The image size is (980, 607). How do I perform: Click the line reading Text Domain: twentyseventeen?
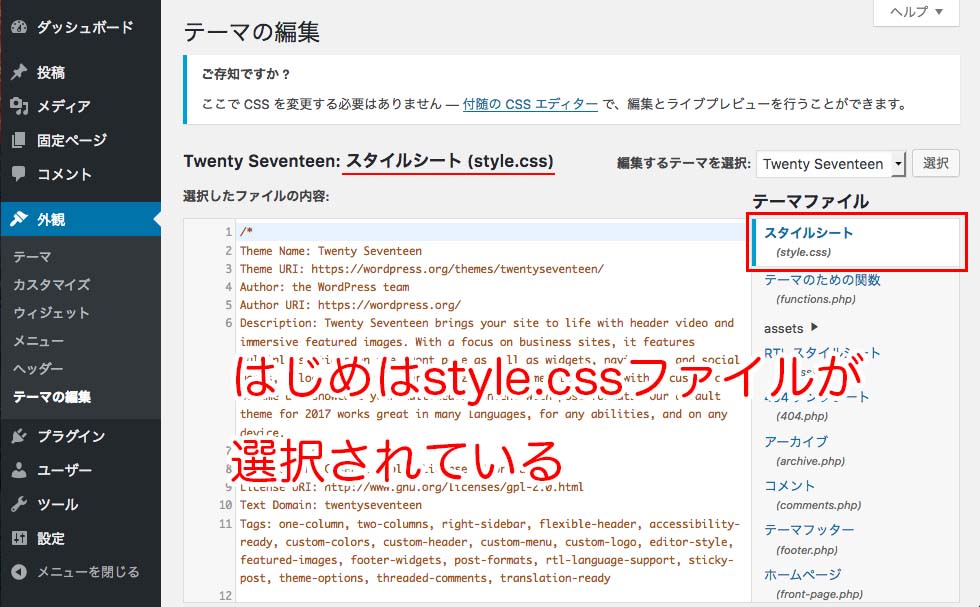331,504
